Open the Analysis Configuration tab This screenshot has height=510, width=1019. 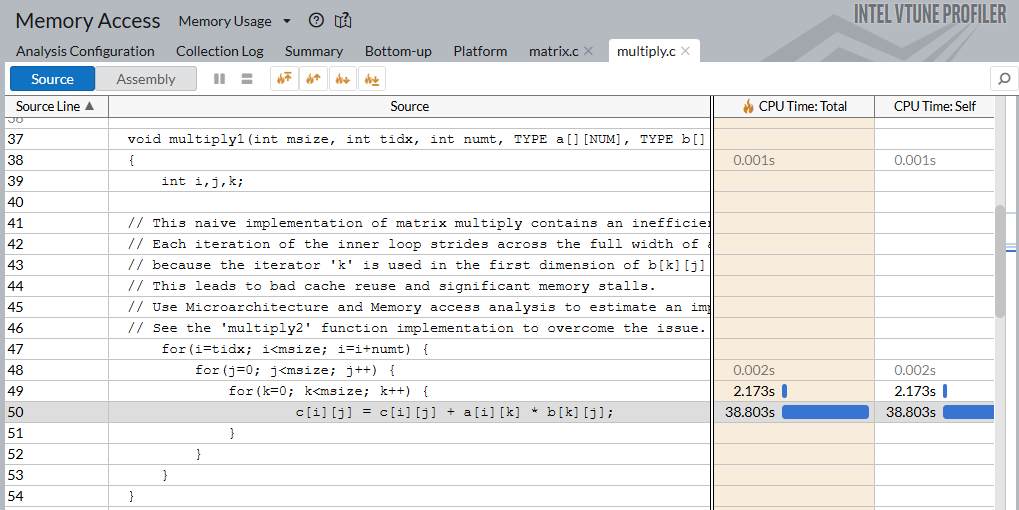point(85,51)
